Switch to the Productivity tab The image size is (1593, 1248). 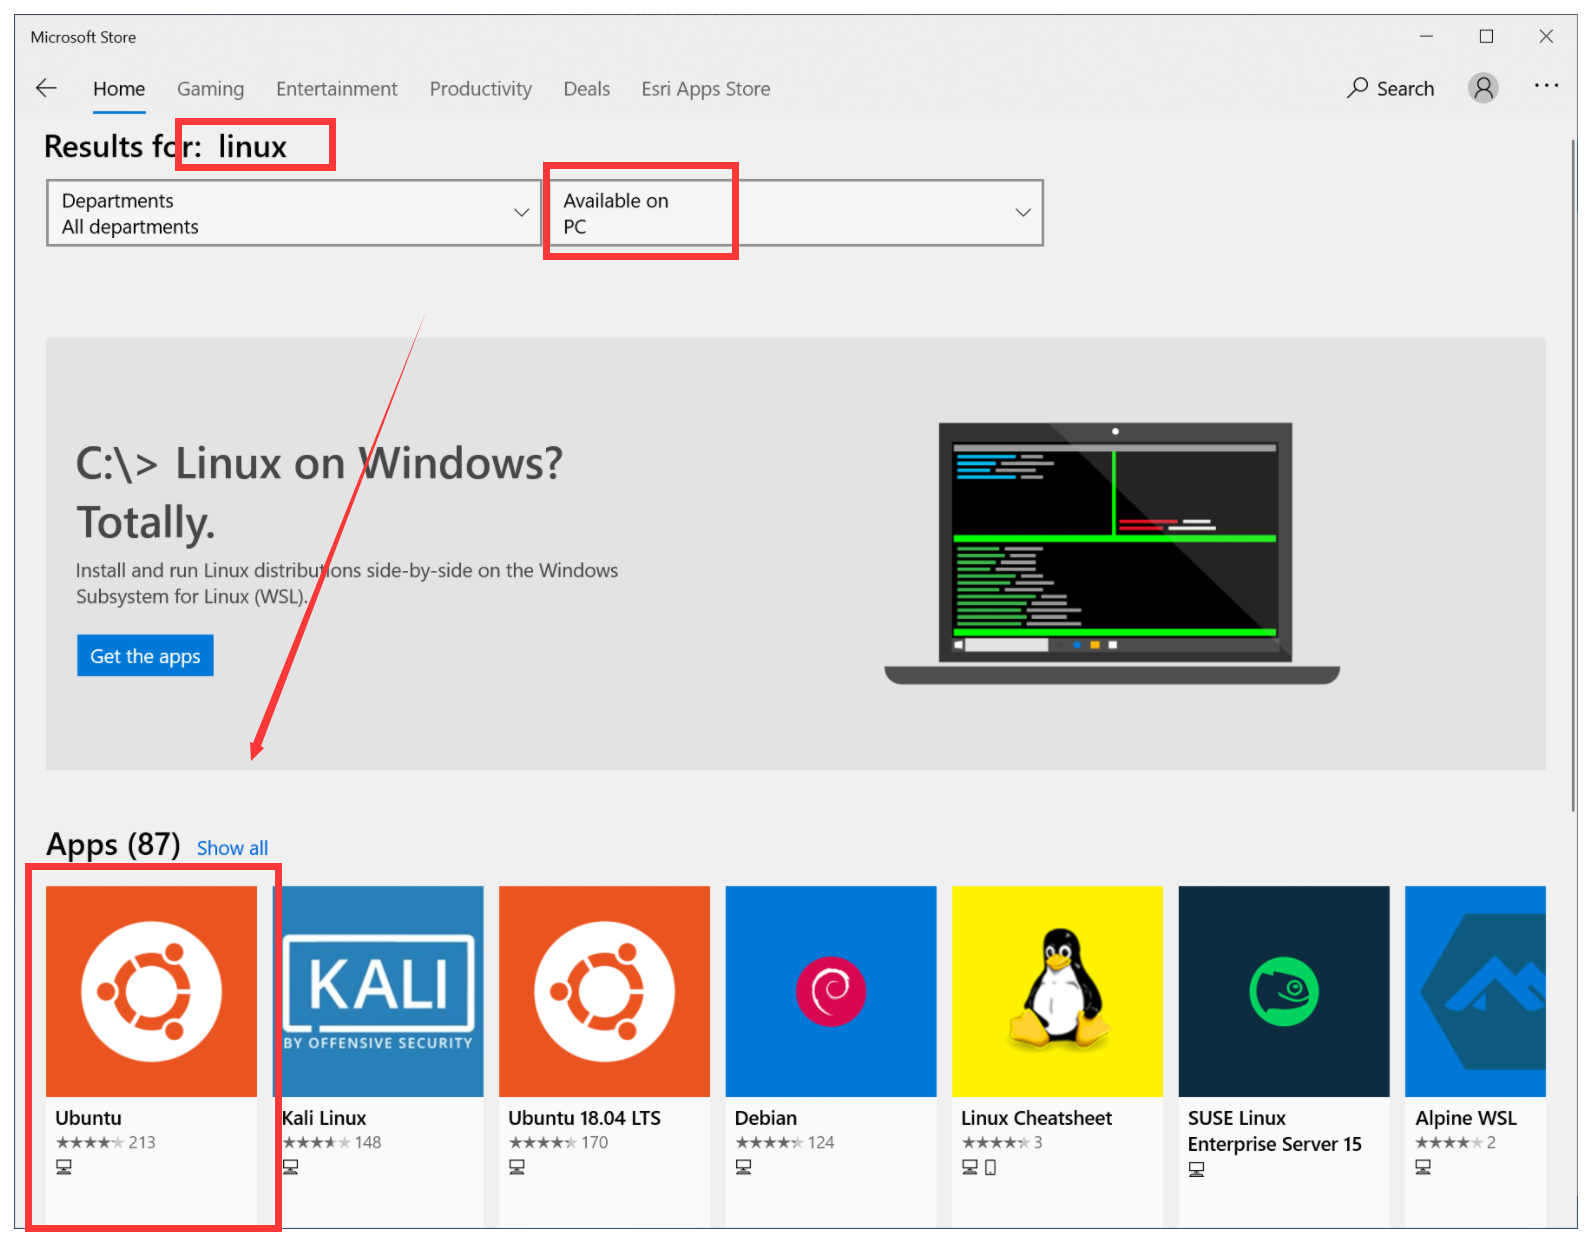[x=481, y=89]
